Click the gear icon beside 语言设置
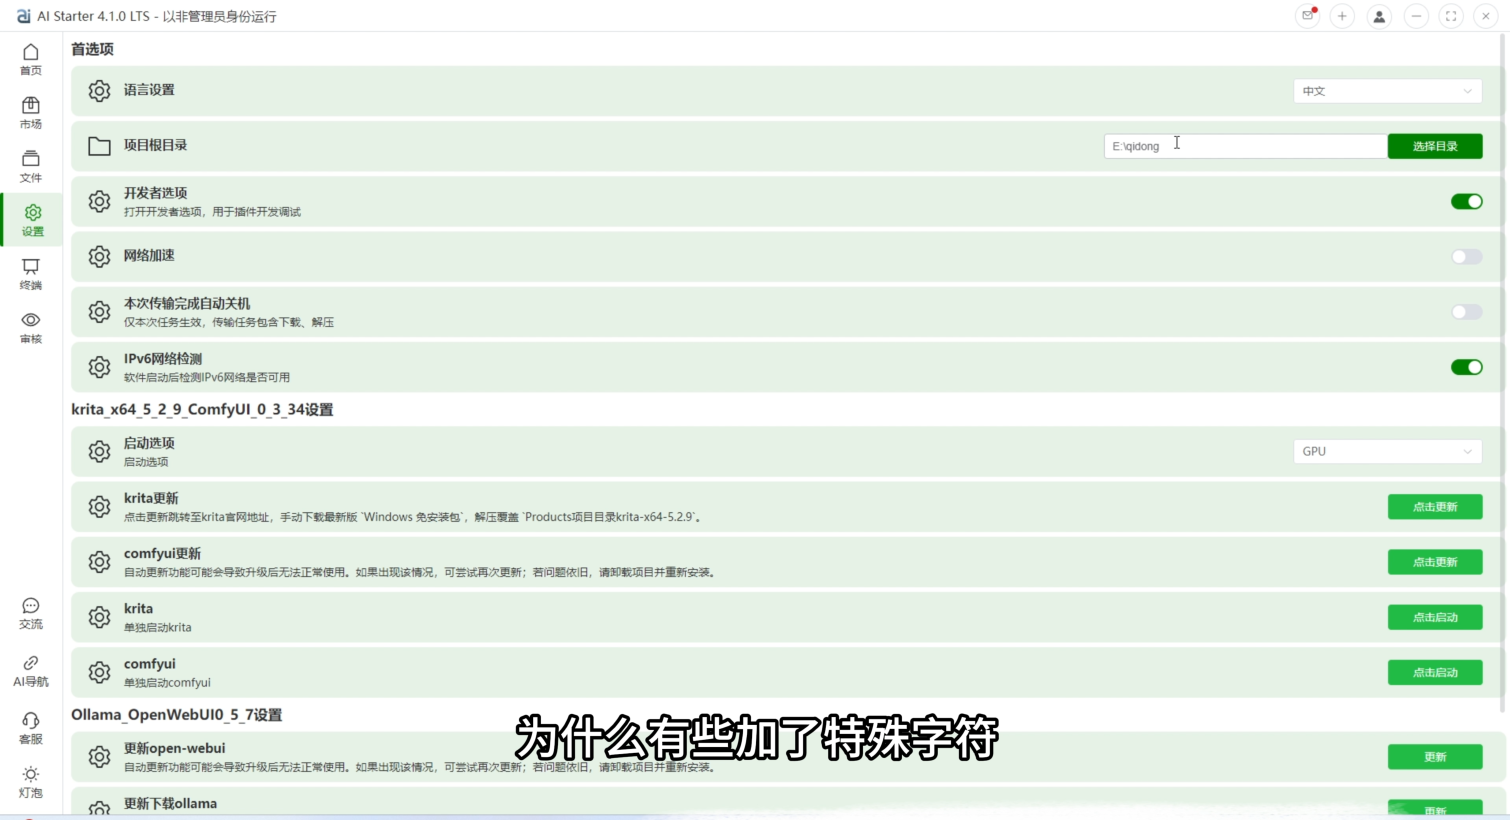The height and width of the screenshot is (820, 1510). tap(99, 91)
